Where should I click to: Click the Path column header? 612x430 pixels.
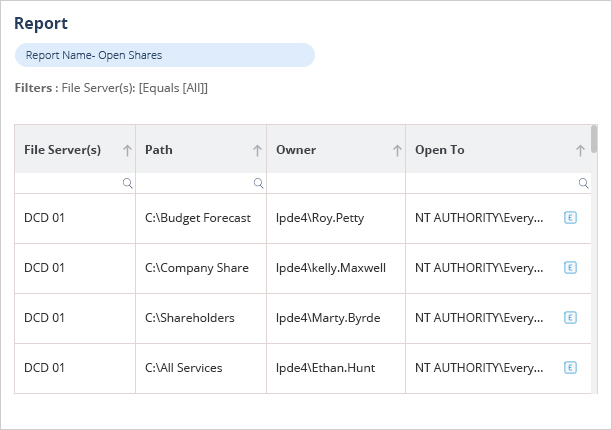tap(201, 149)
